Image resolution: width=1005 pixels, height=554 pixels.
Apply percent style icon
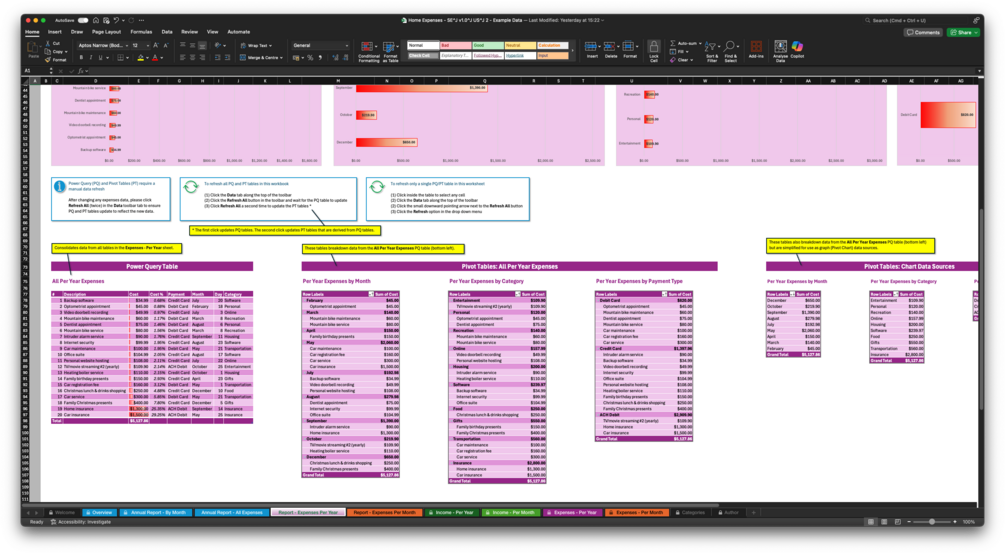[x=310, y=58]
